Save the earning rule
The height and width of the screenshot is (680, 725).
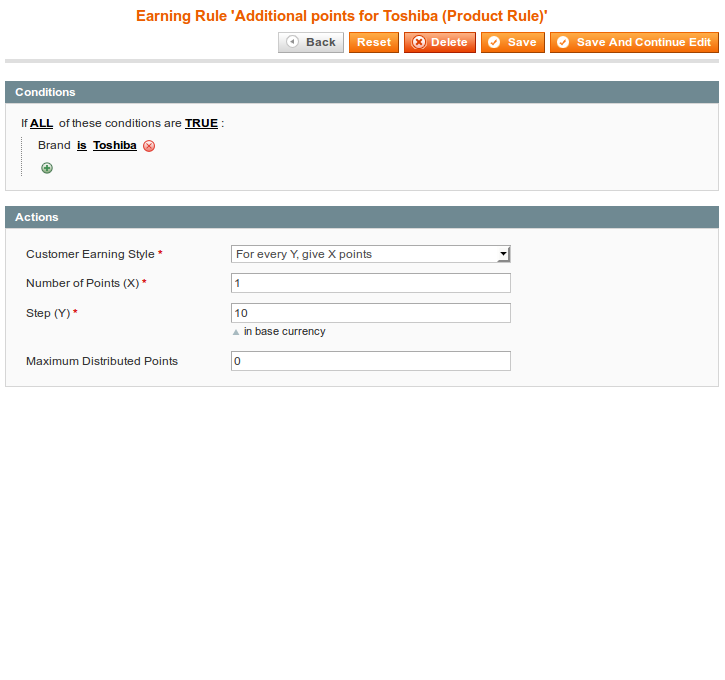point(513,43)
